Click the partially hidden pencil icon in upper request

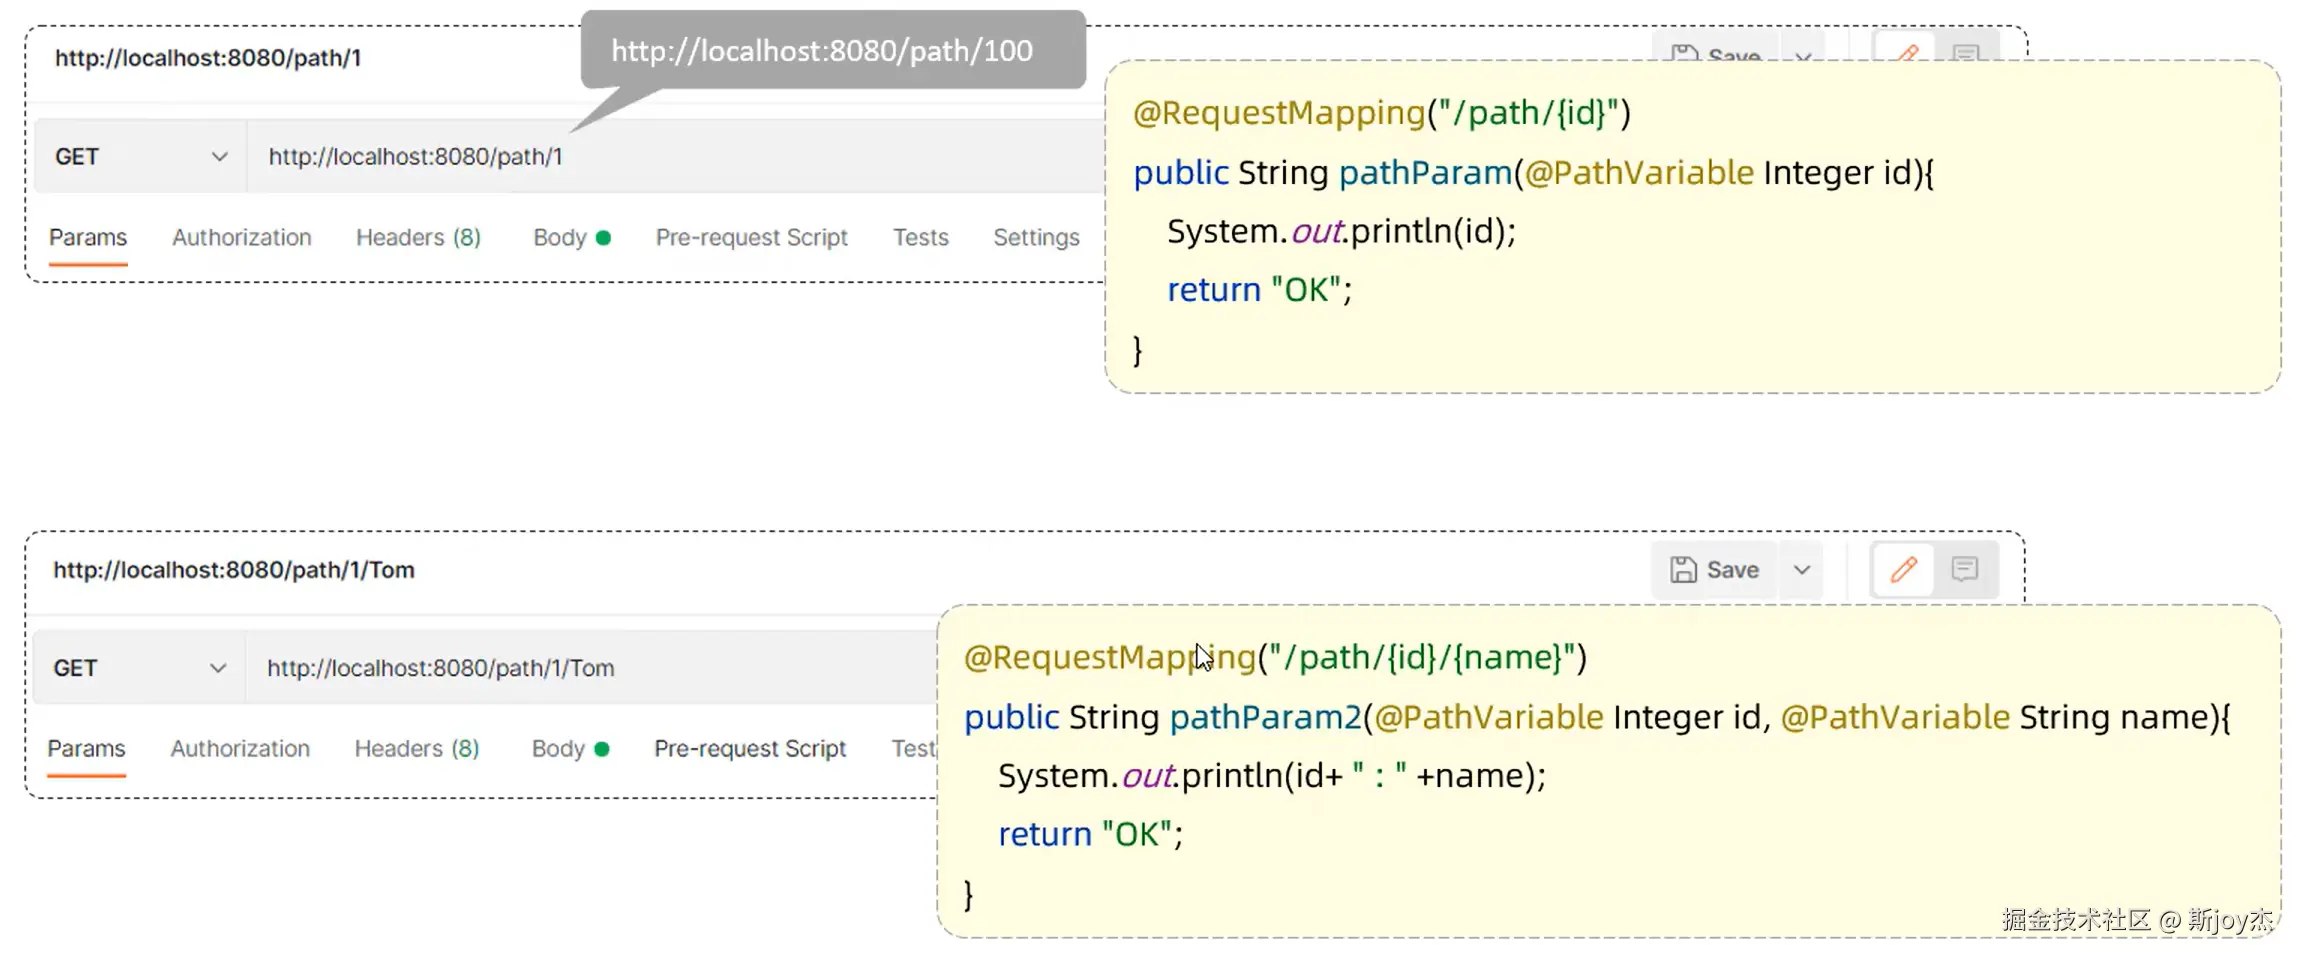click(x=1907, y=52)
